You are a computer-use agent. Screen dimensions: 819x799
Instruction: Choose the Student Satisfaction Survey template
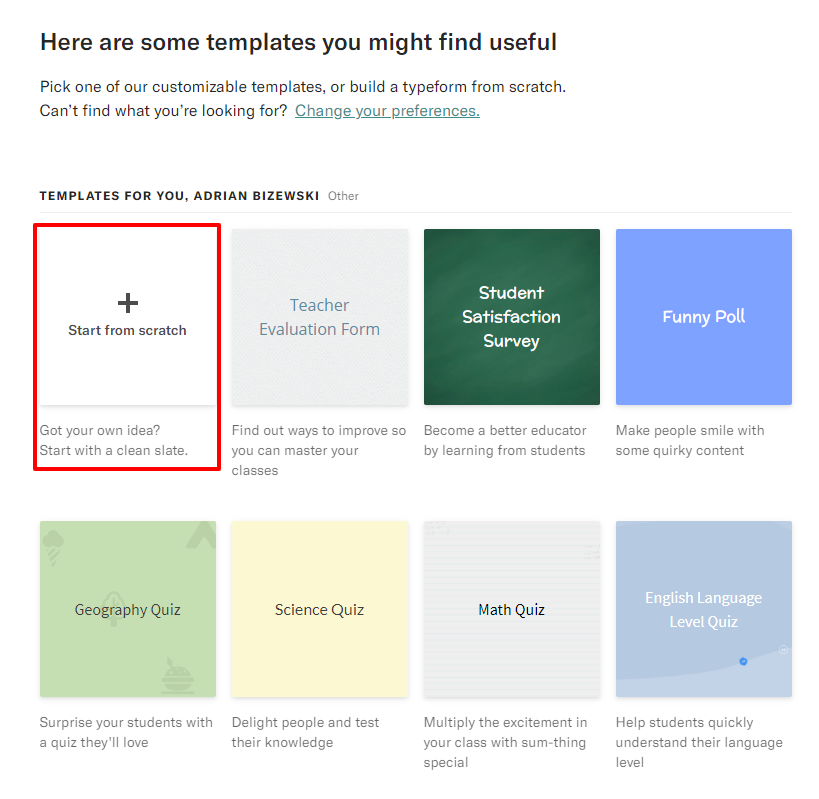click(511, 317)
